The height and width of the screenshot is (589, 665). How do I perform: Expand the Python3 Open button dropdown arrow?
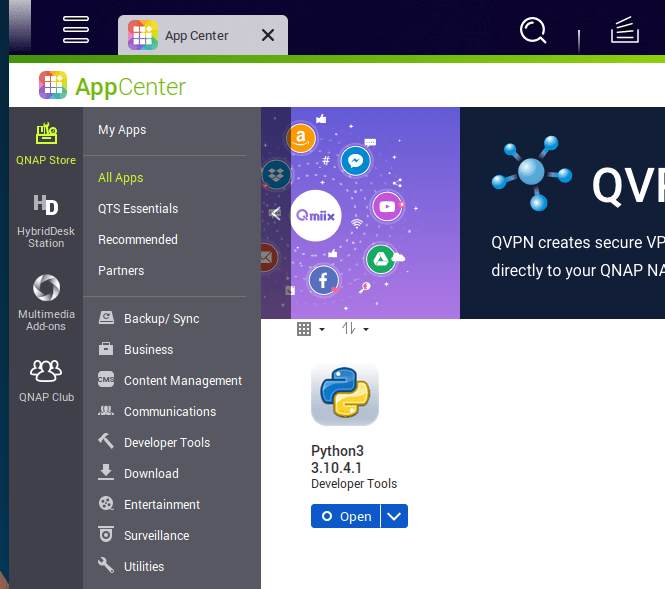pyautogui.click(x=394, y=516)
